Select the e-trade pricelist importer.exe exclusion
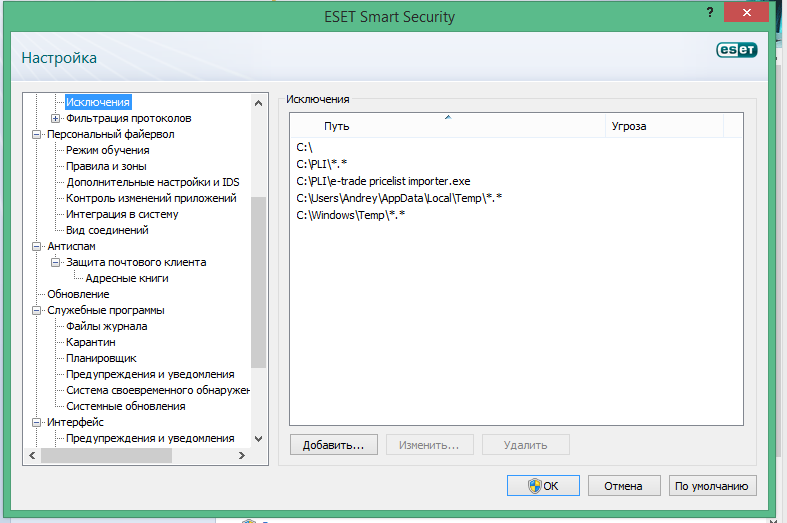The image size is (787, 523). (383, 181)
